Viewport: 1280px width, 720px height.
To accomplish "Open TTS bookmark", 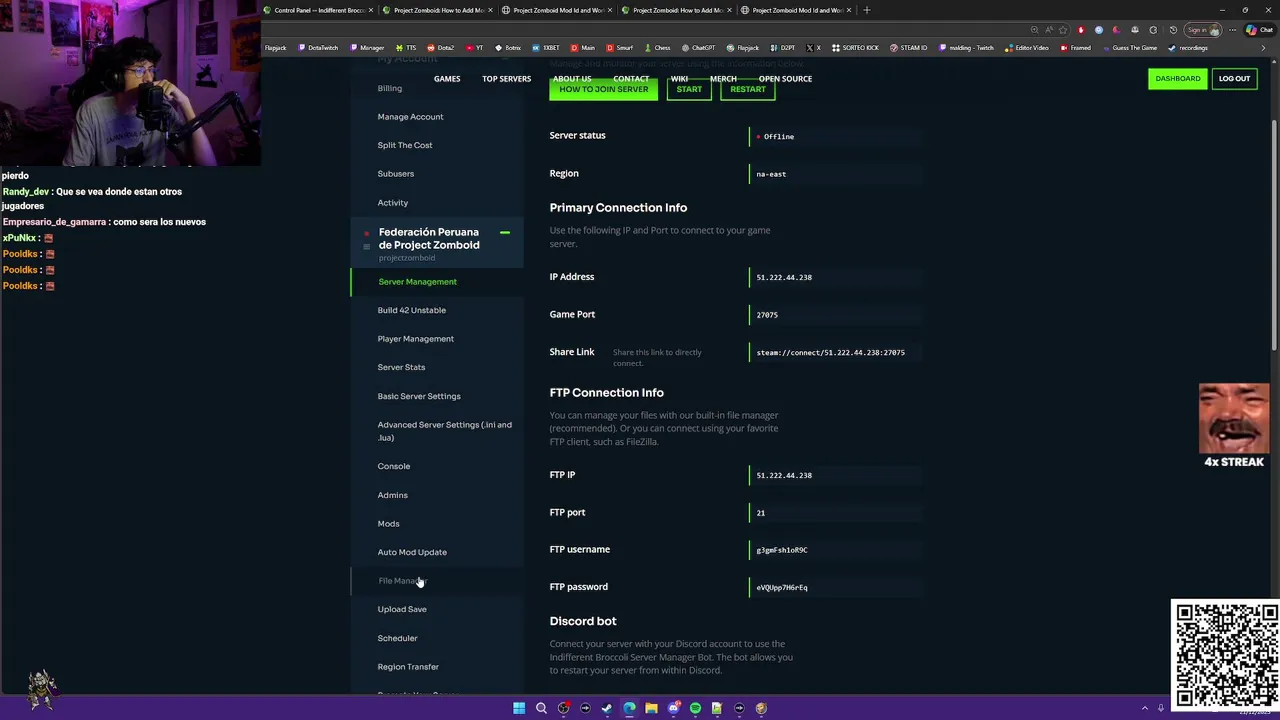I will coord(406,48).
